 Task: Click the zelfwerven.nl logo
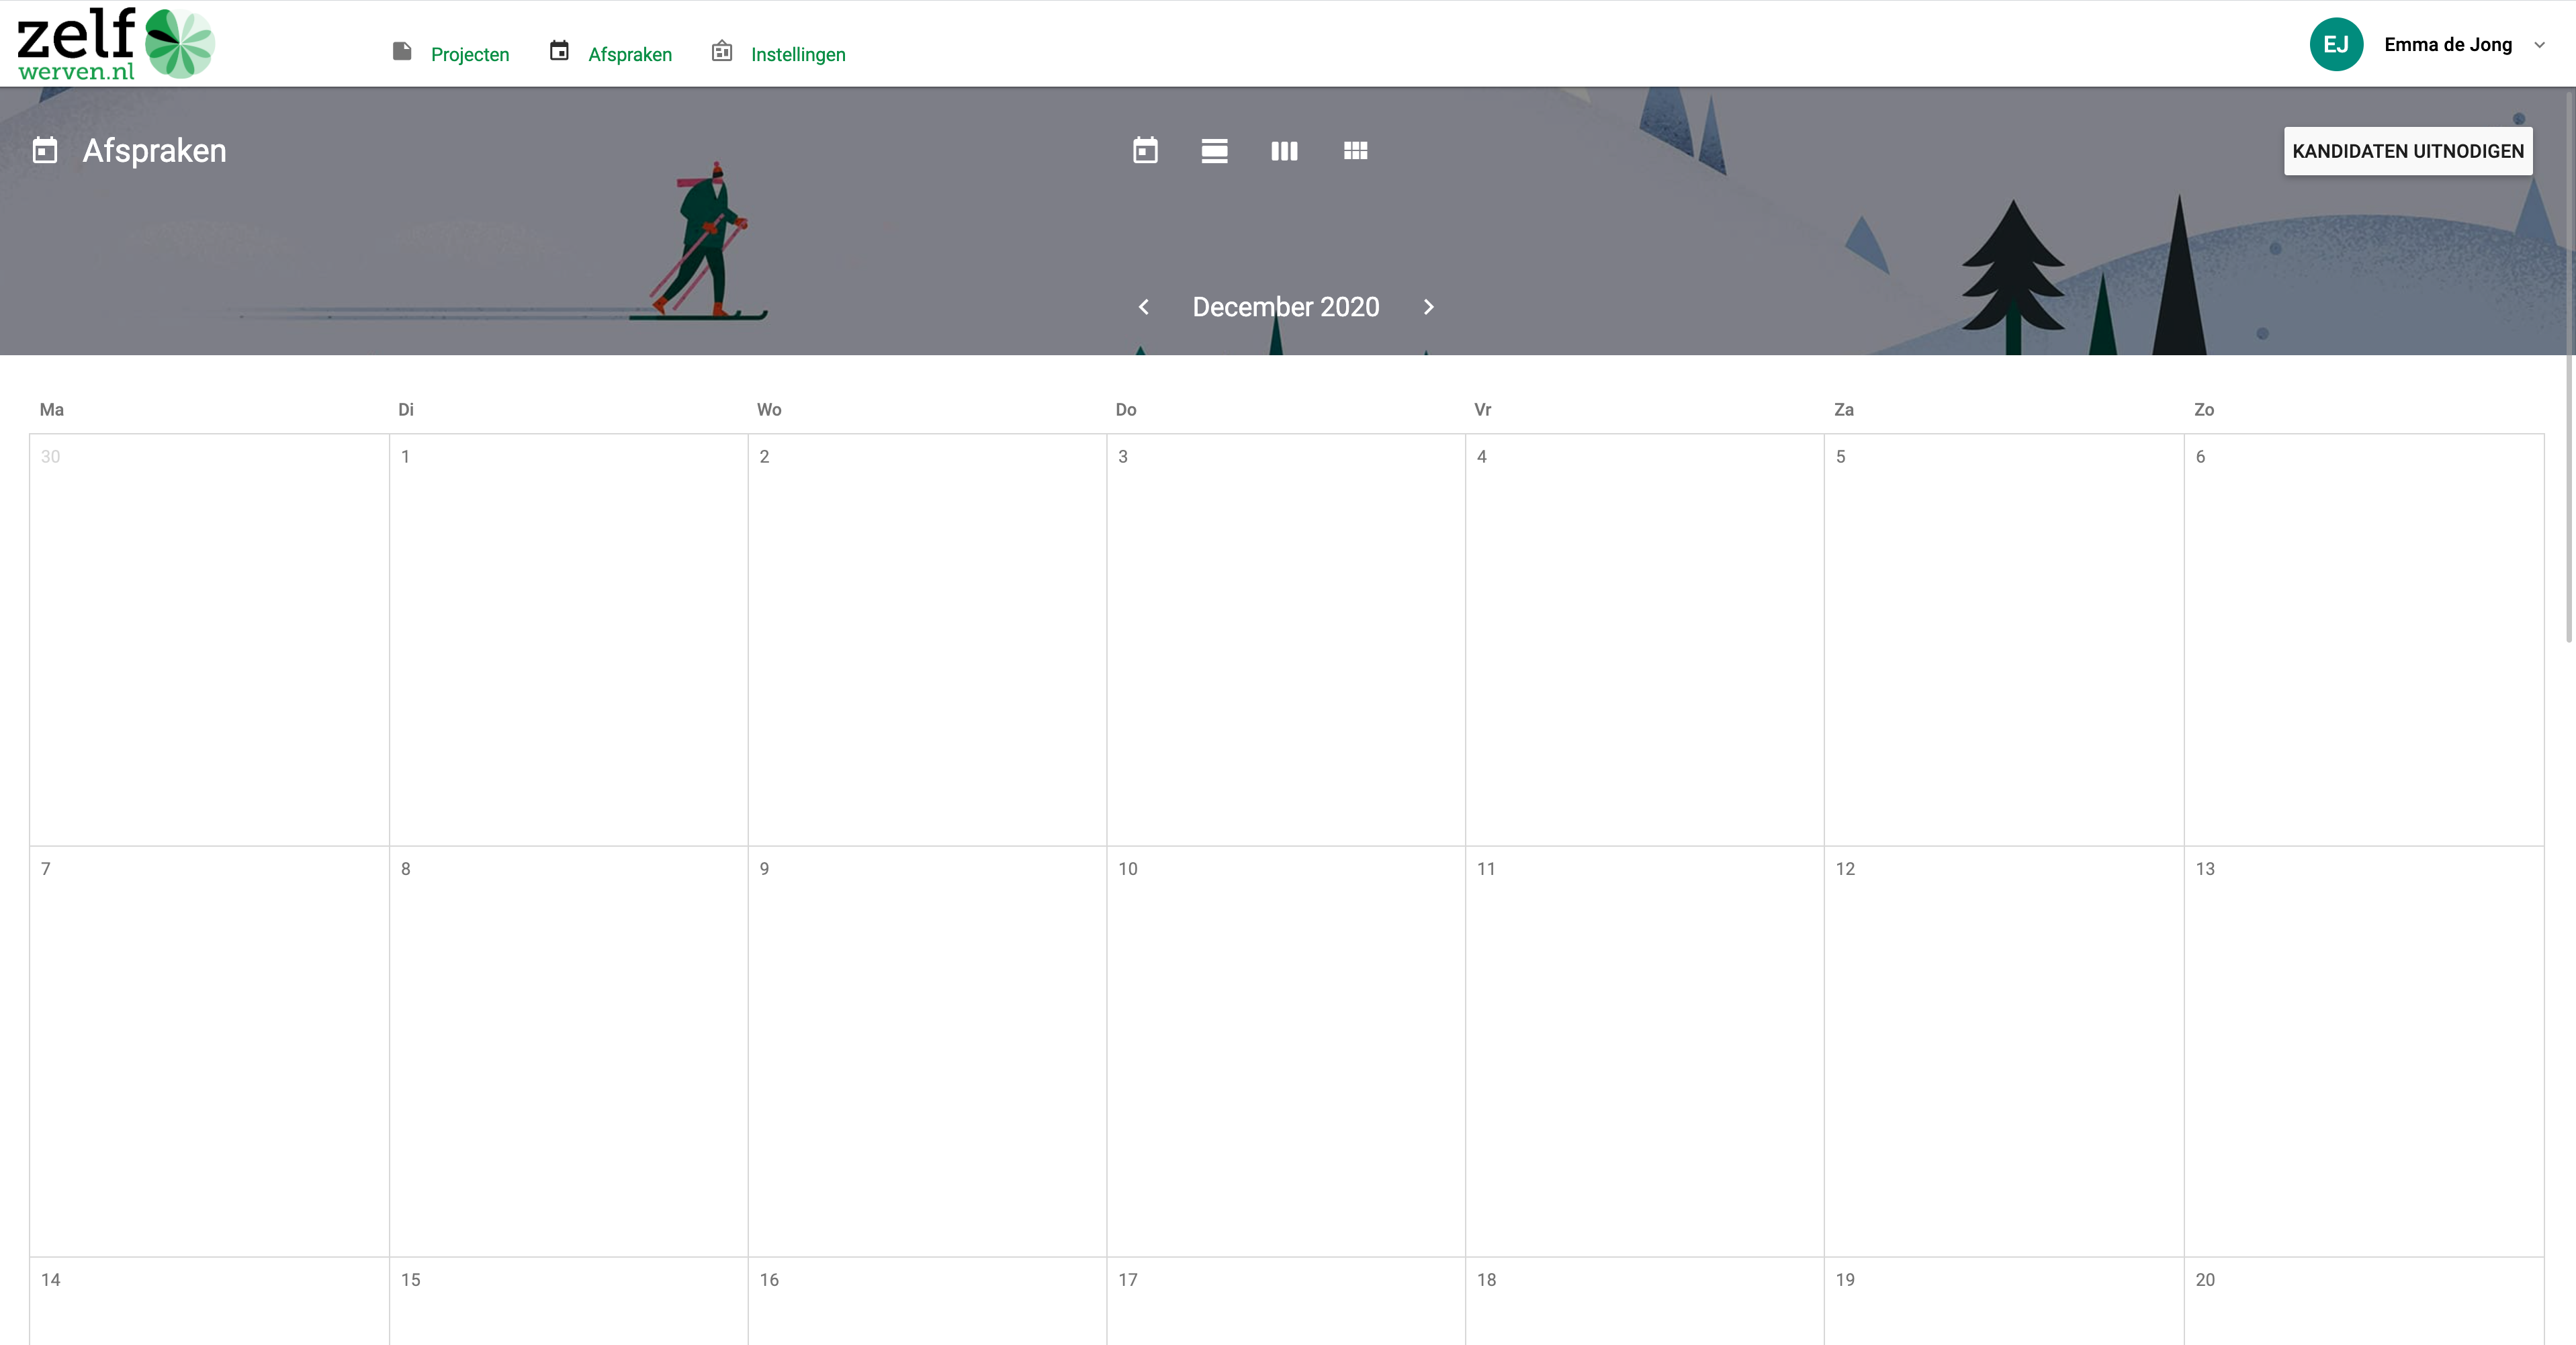pyautogui.click(x=116, y=44)
